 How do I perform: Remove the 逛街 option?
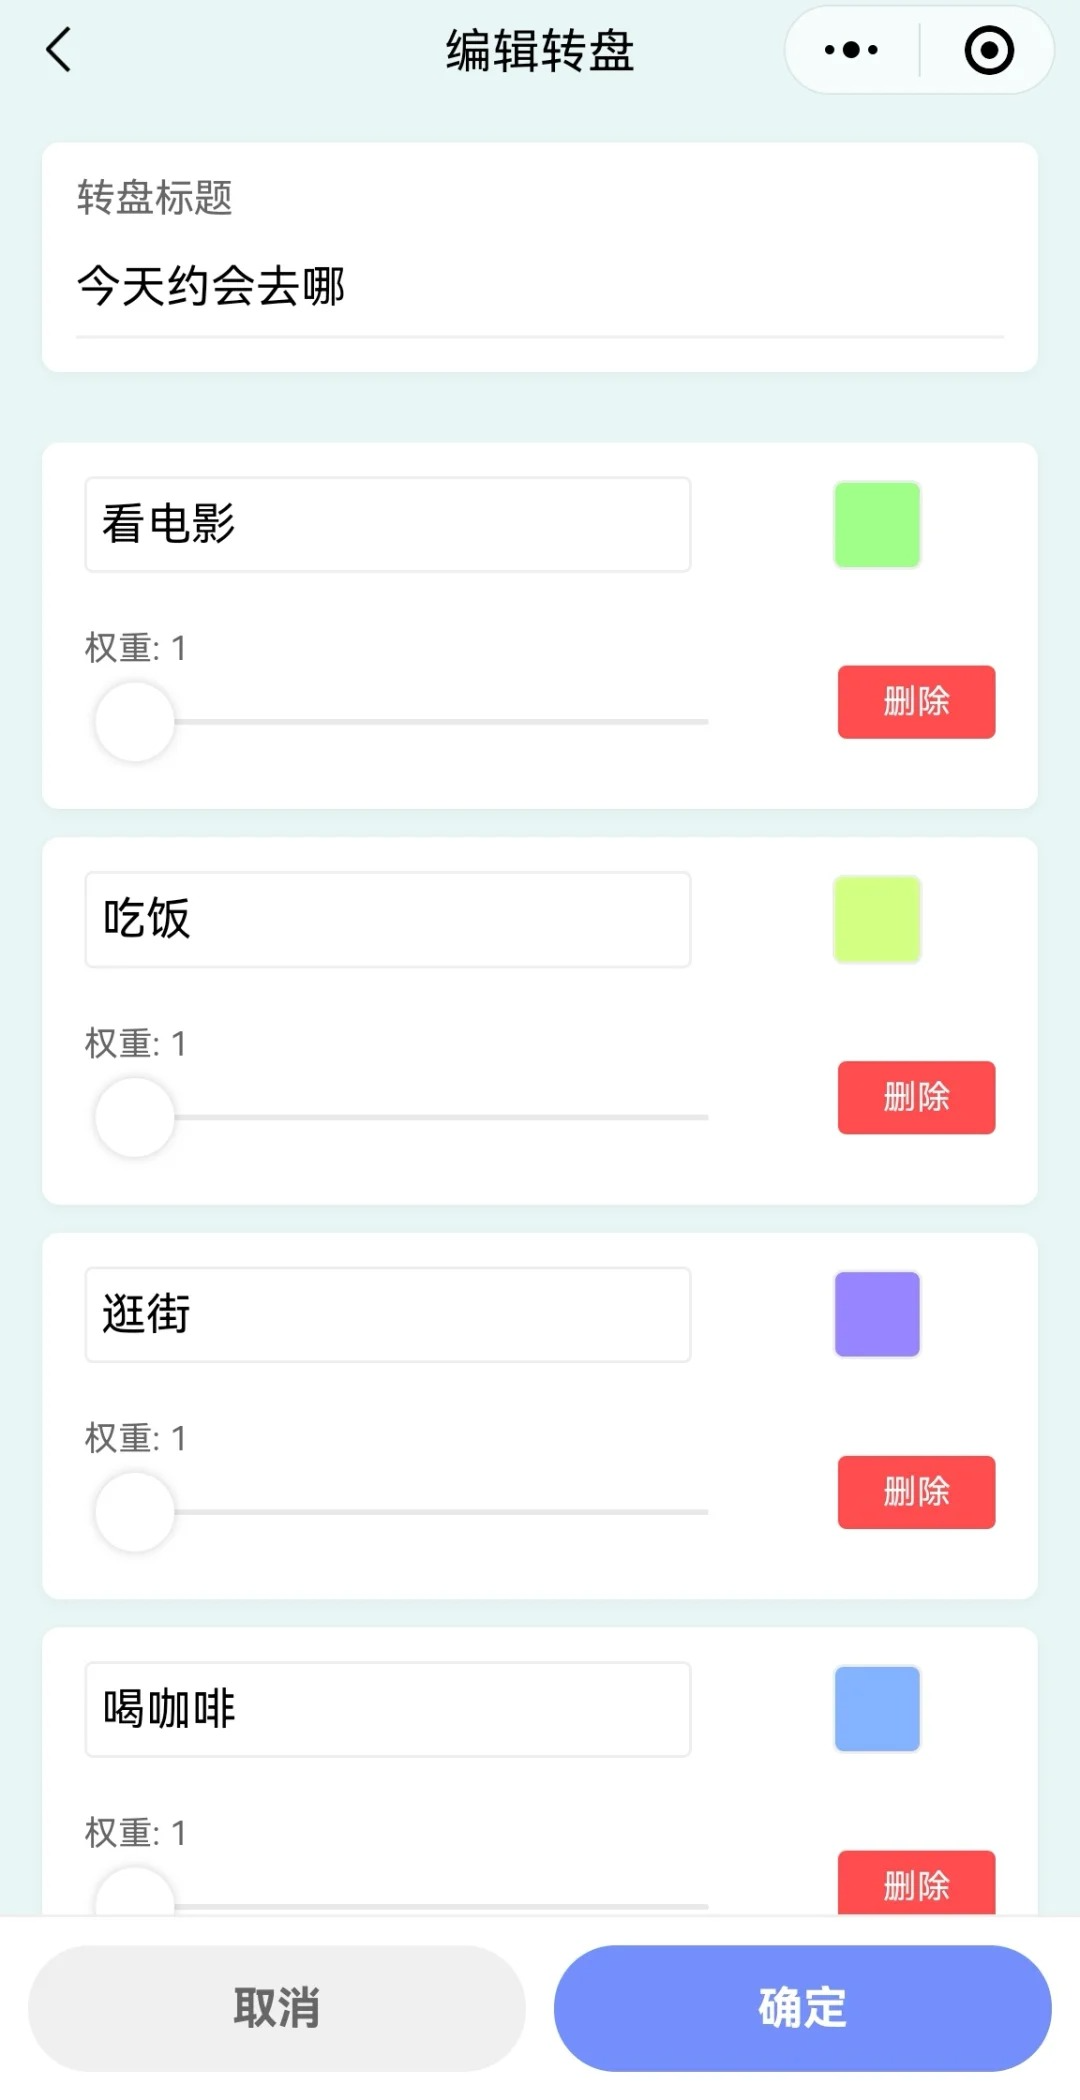916,1492
